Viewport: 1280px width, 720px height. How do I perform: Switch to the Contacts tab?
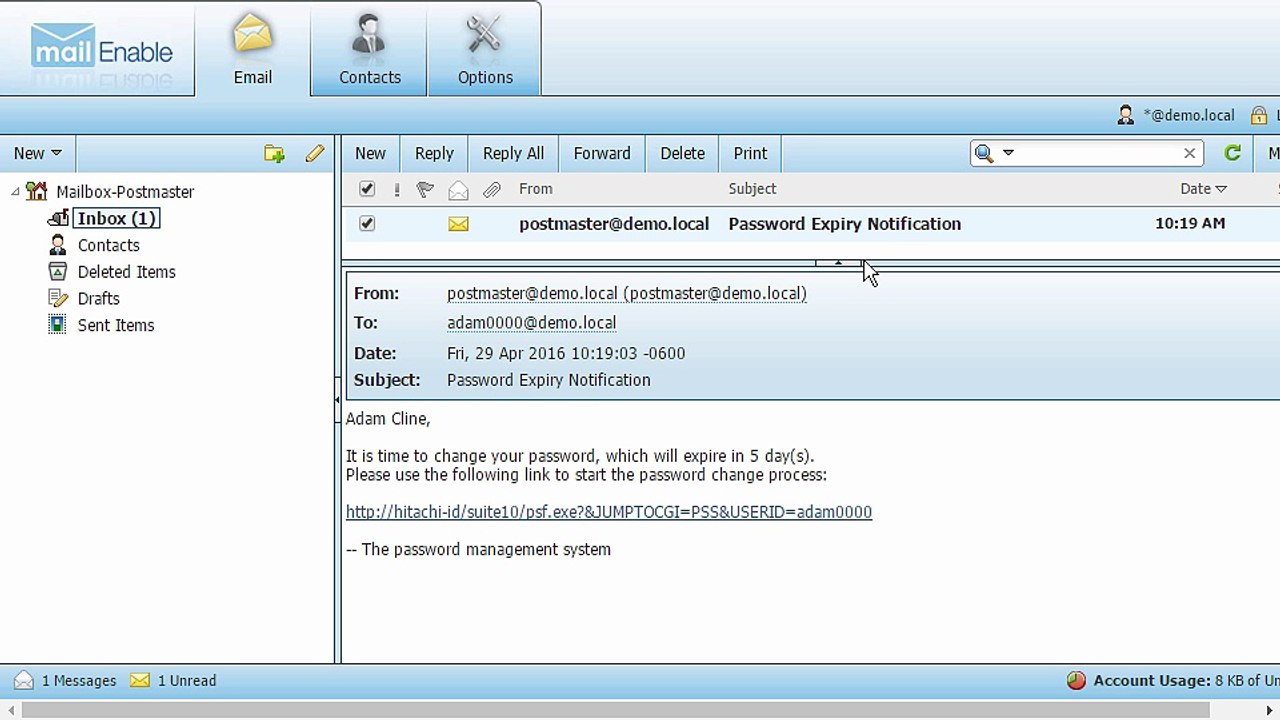[x=369, y=49]
